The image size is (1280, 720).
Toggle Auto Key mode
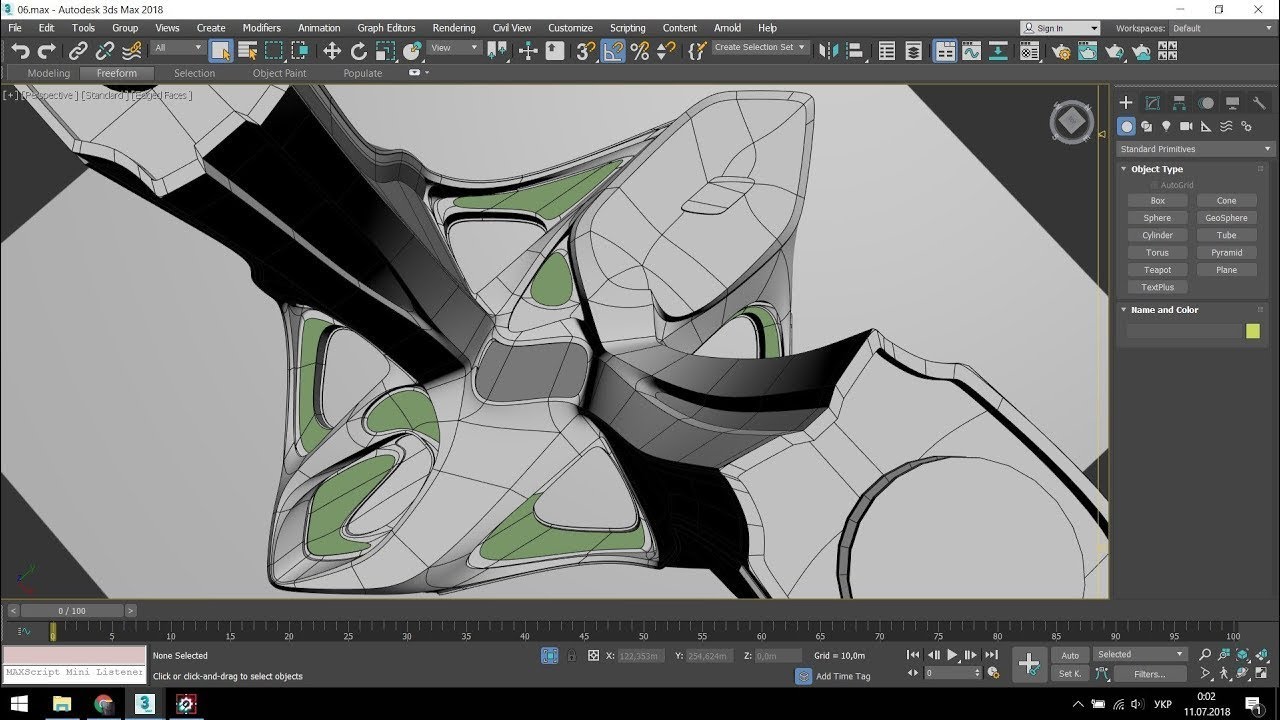1070,655
